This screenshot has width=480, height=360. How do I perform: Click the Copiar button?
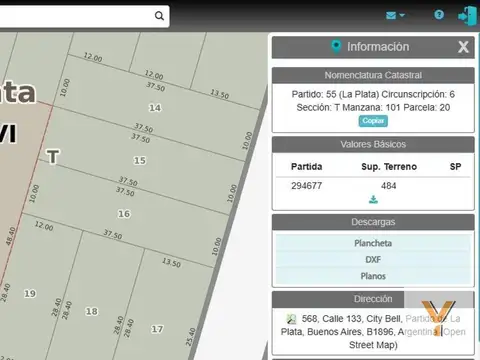pyautogui.click(x=373, y=121)
